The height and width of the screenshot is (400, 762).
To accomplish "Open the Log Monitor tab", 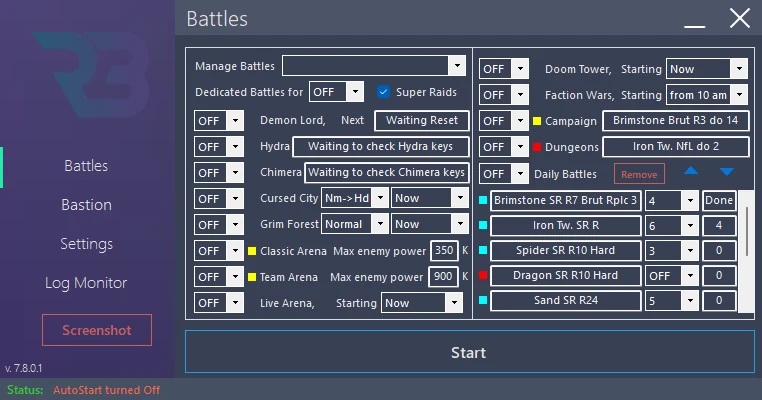I will 86,282.
